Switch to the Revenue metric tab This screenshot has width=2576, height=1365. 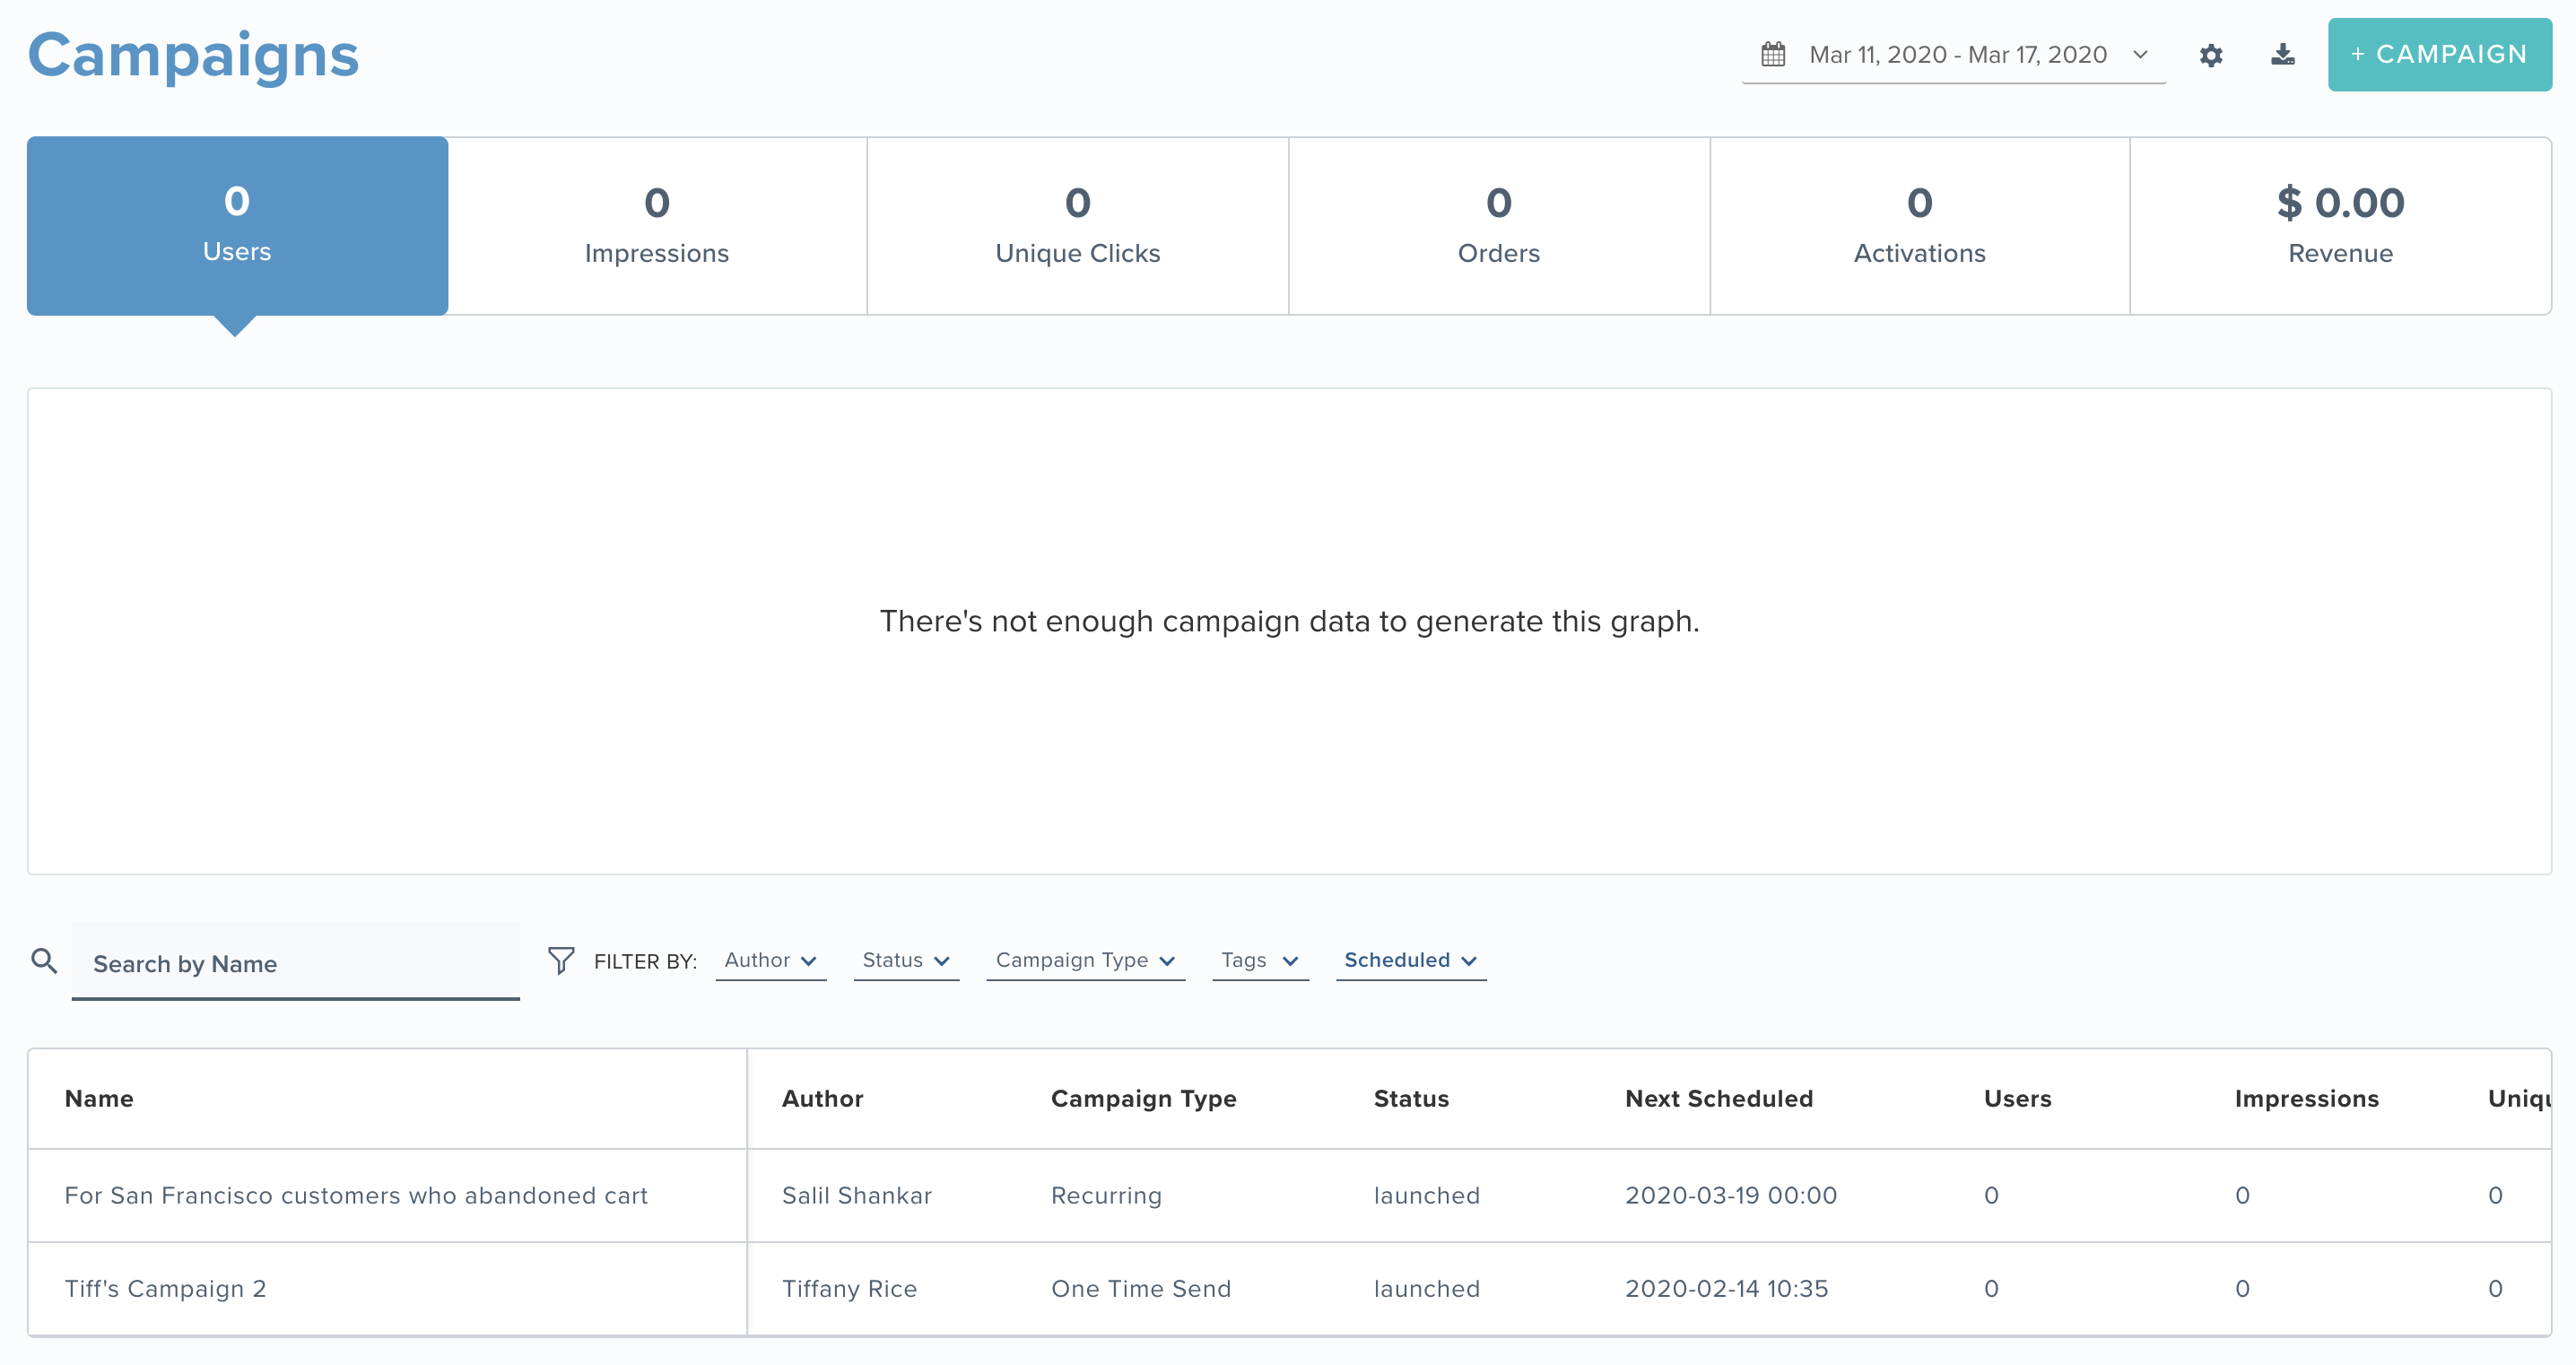[x=2341, y=226]
